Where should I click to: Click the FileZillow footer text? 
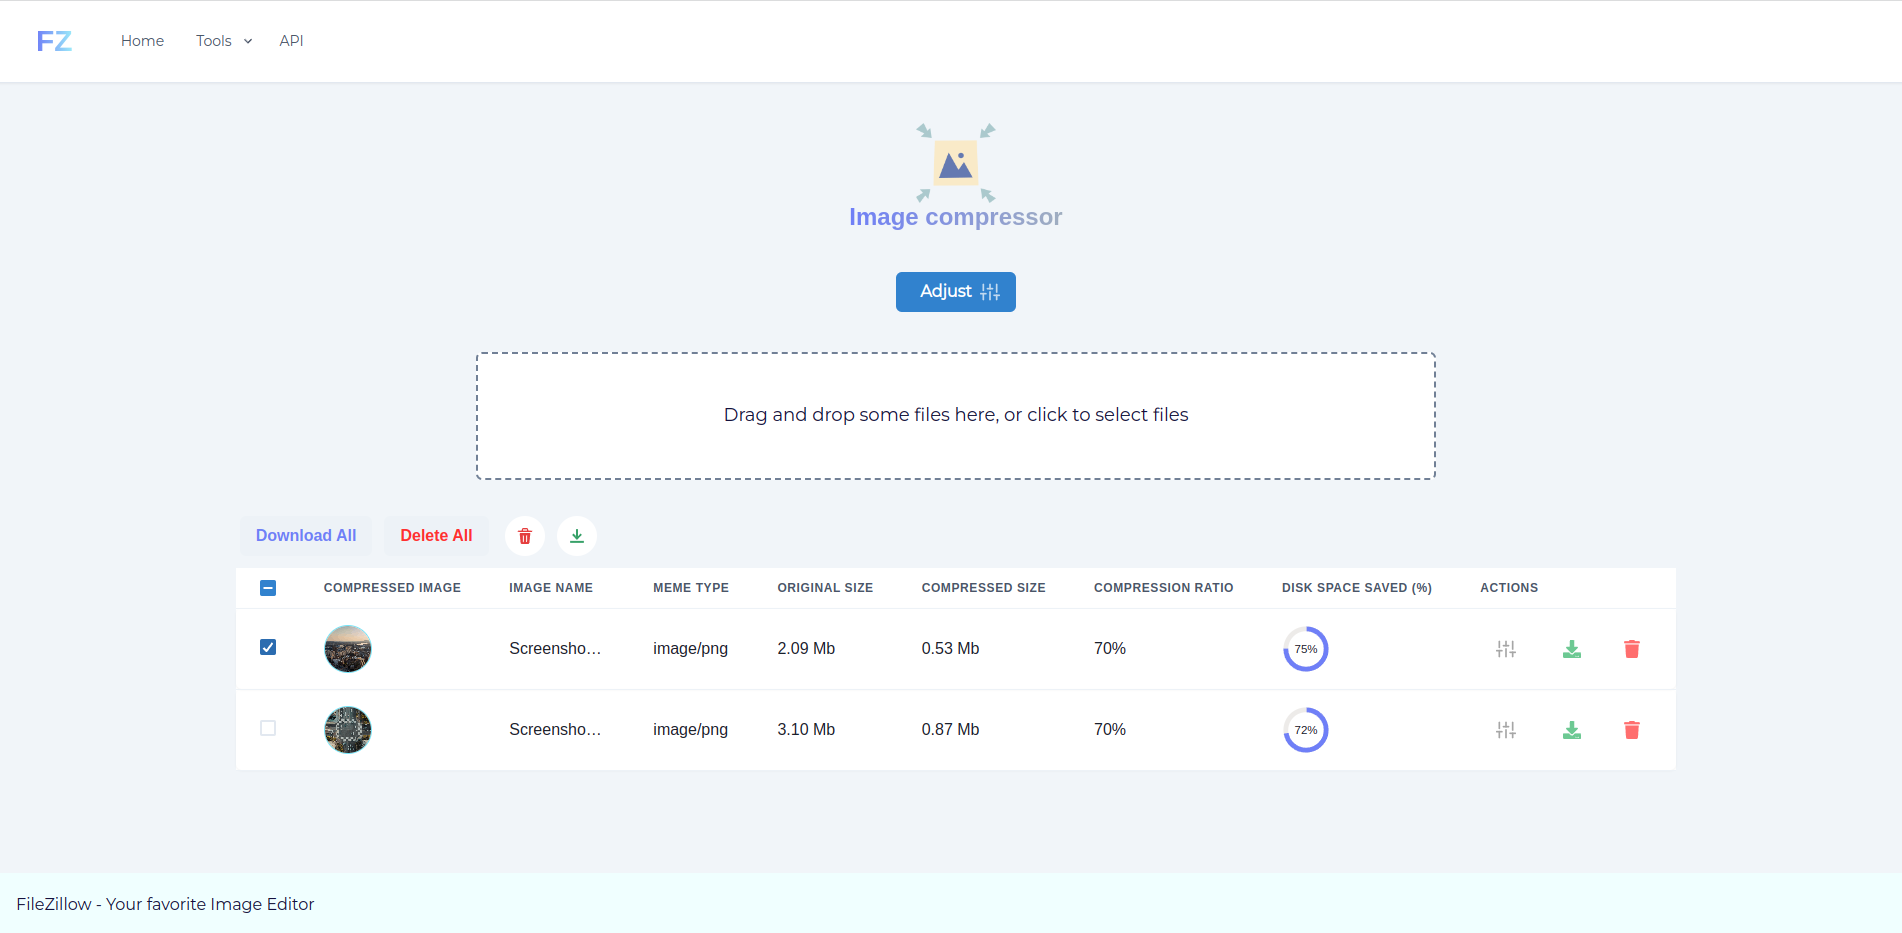(165, 904)
